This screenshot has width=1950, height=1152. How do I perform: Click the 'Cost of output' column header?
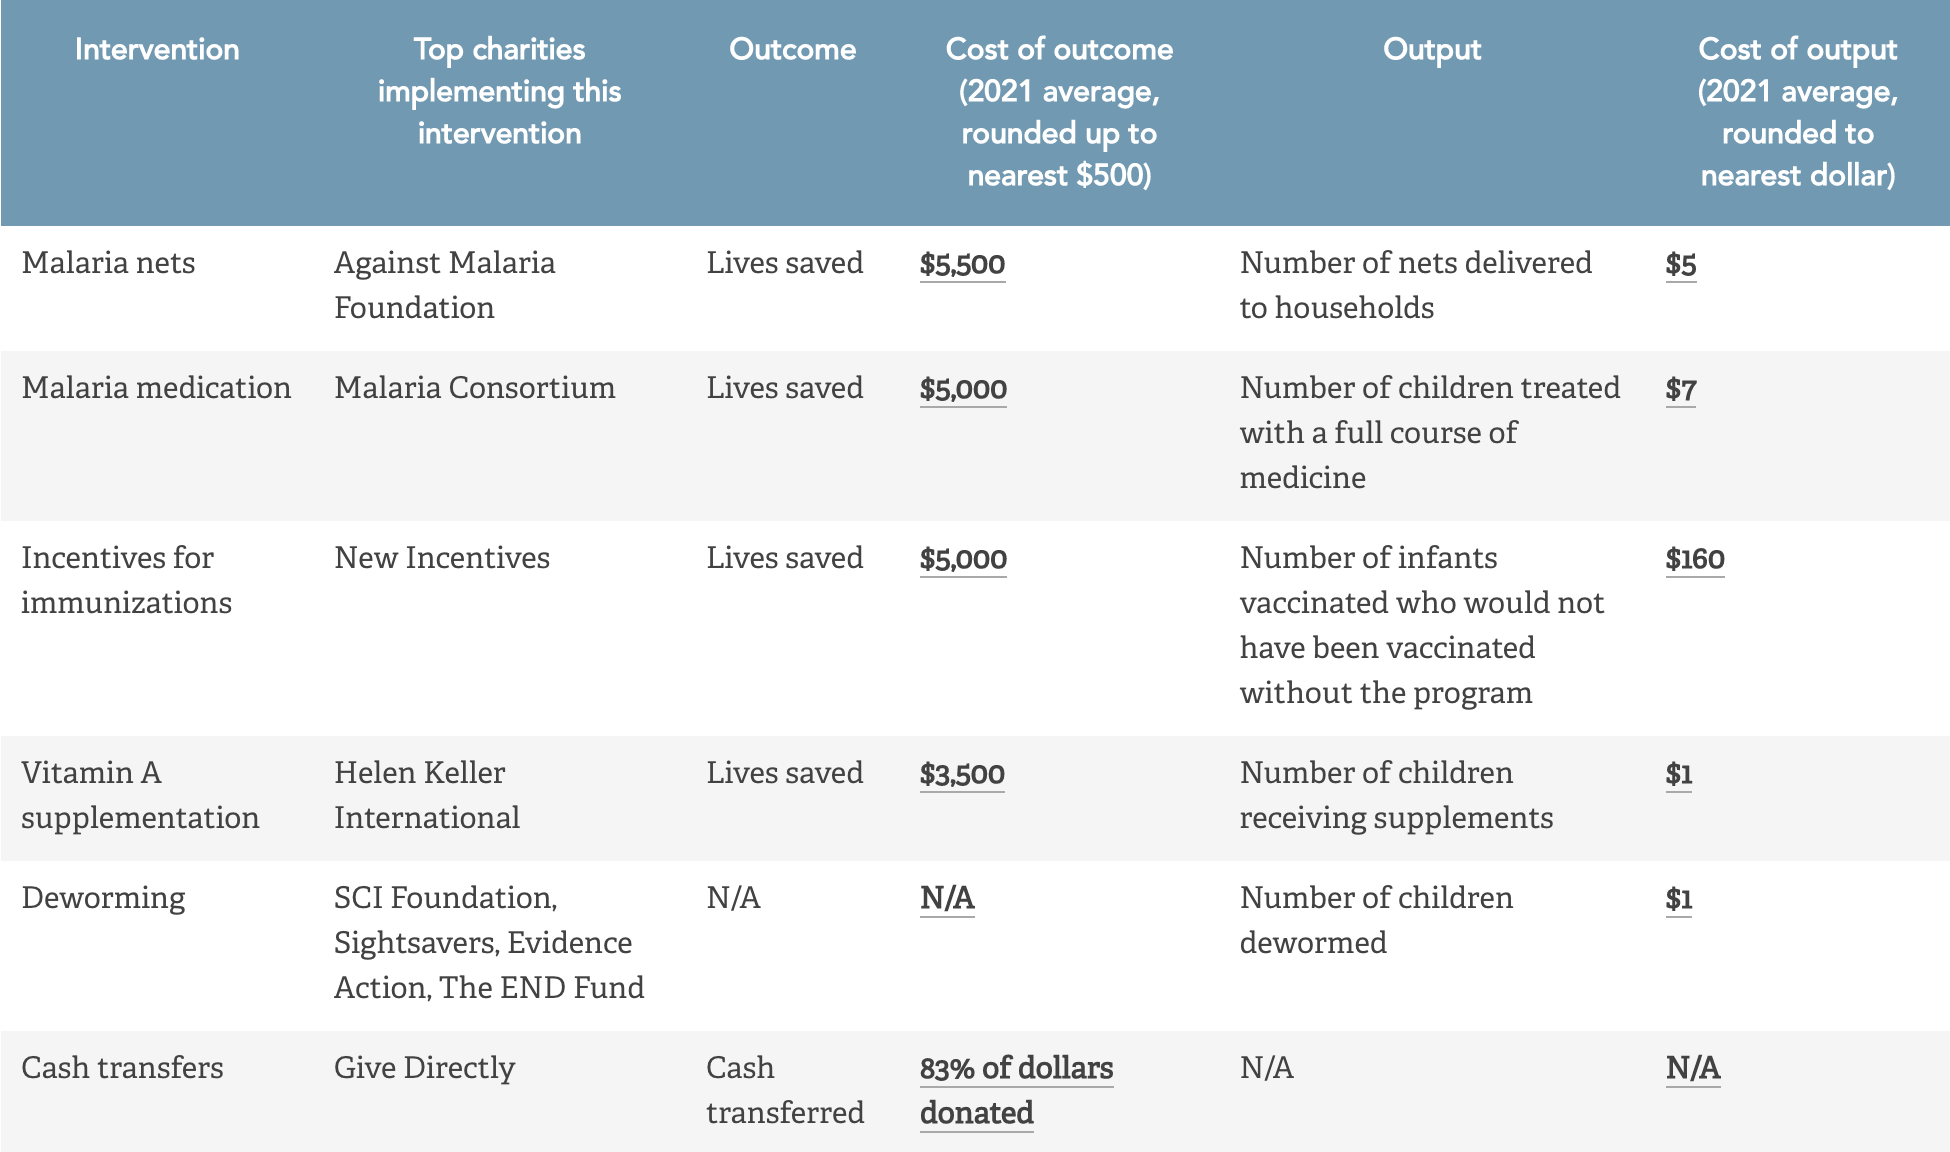coord(1797,111)
